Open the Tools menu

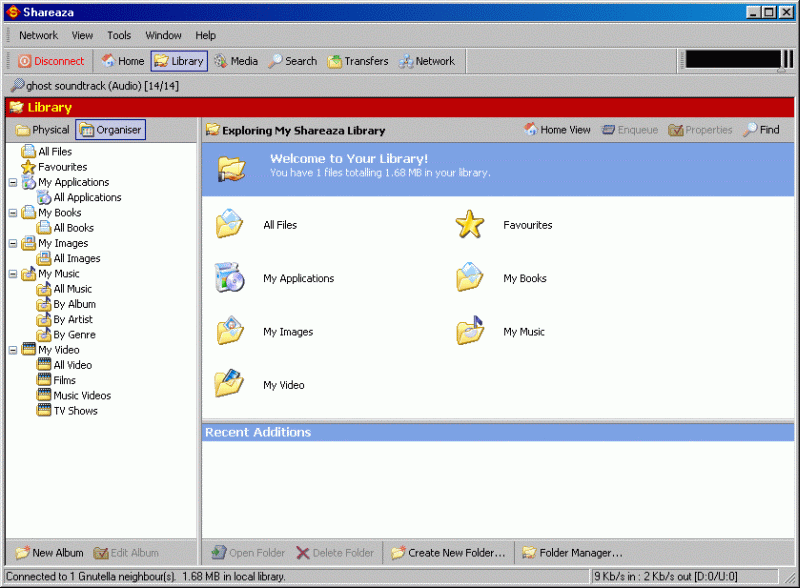tap(119, 35)
